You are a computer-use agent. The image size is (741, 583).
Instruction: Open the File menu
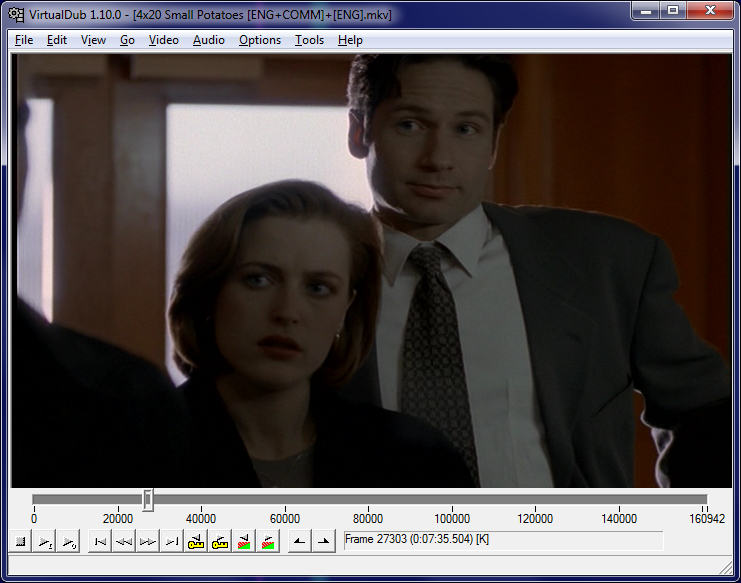24,40
